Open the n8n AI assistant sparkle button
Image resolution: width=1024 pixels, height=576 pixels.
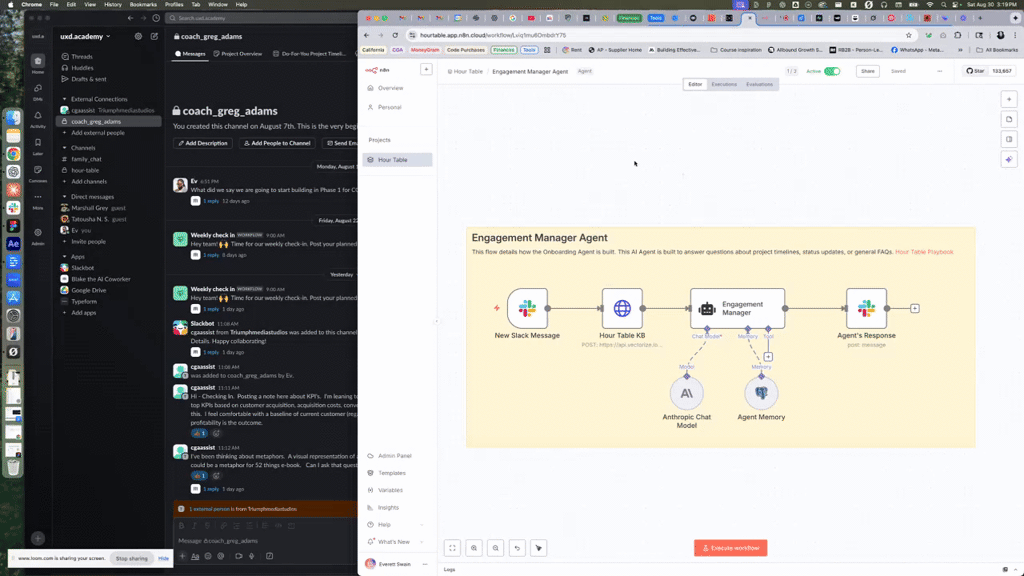pos(1009,159)
